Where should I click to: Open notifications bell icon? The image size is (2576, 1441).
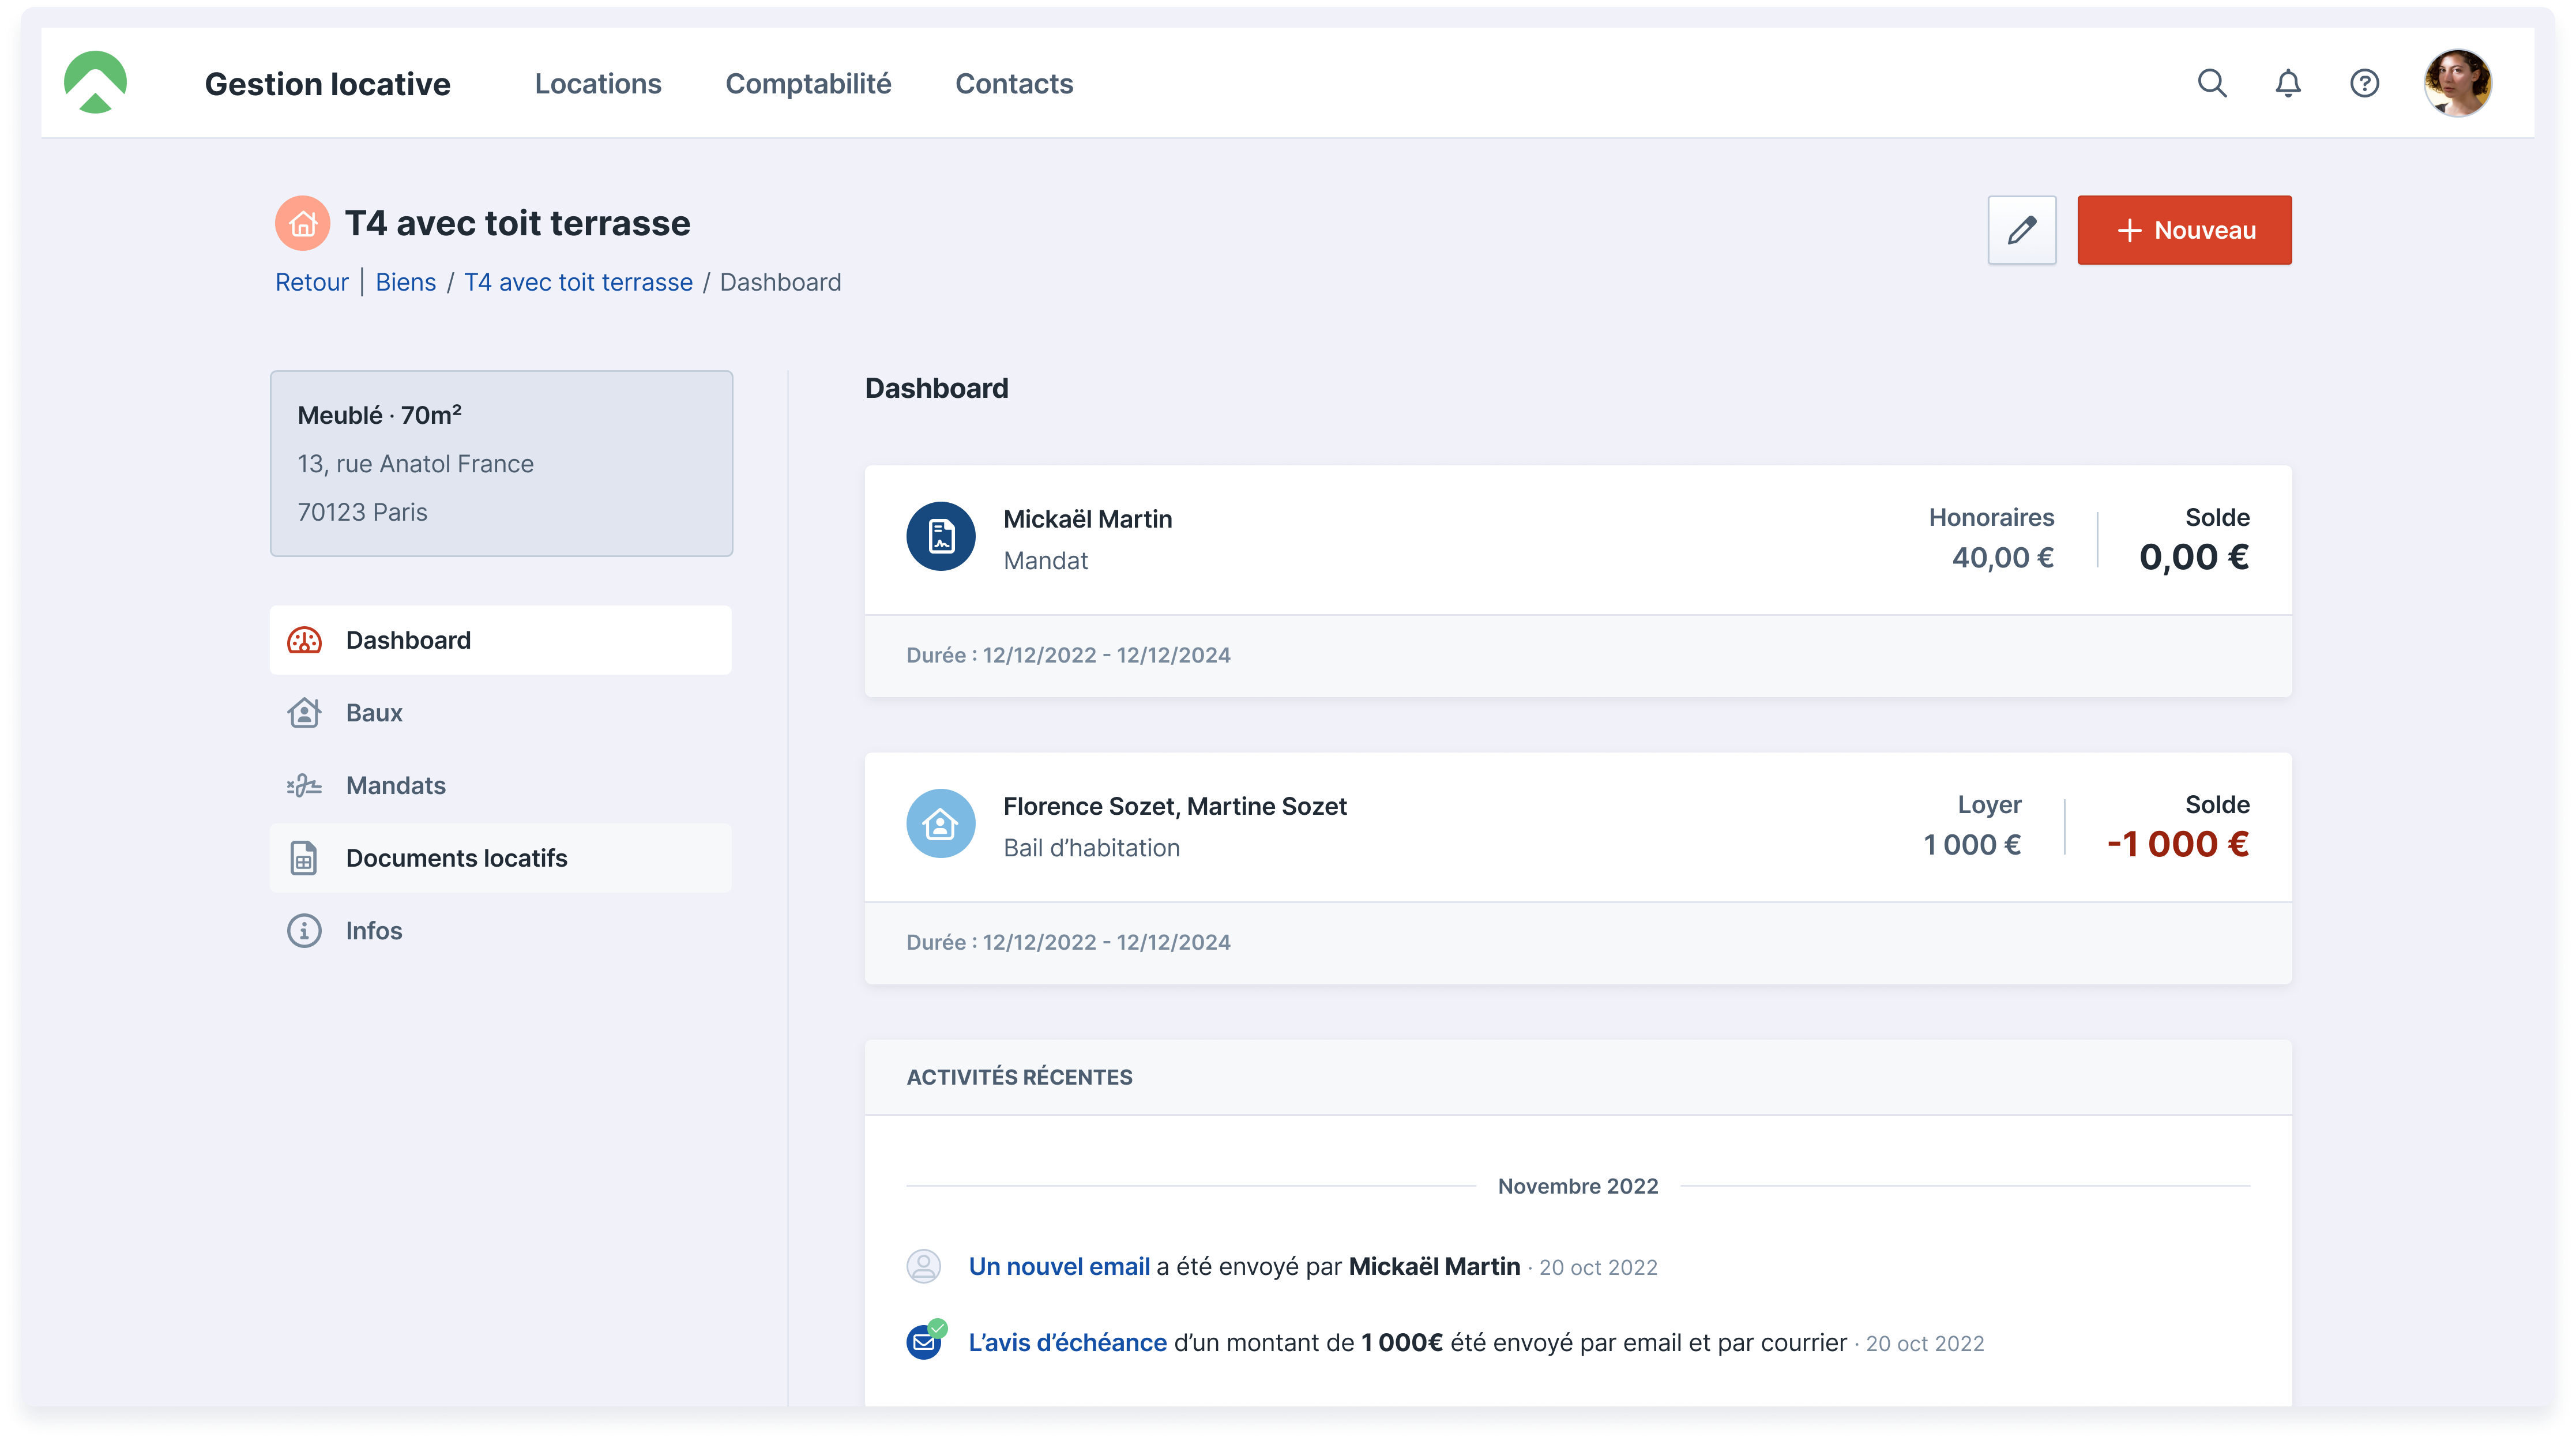[x=2287, y=83]
